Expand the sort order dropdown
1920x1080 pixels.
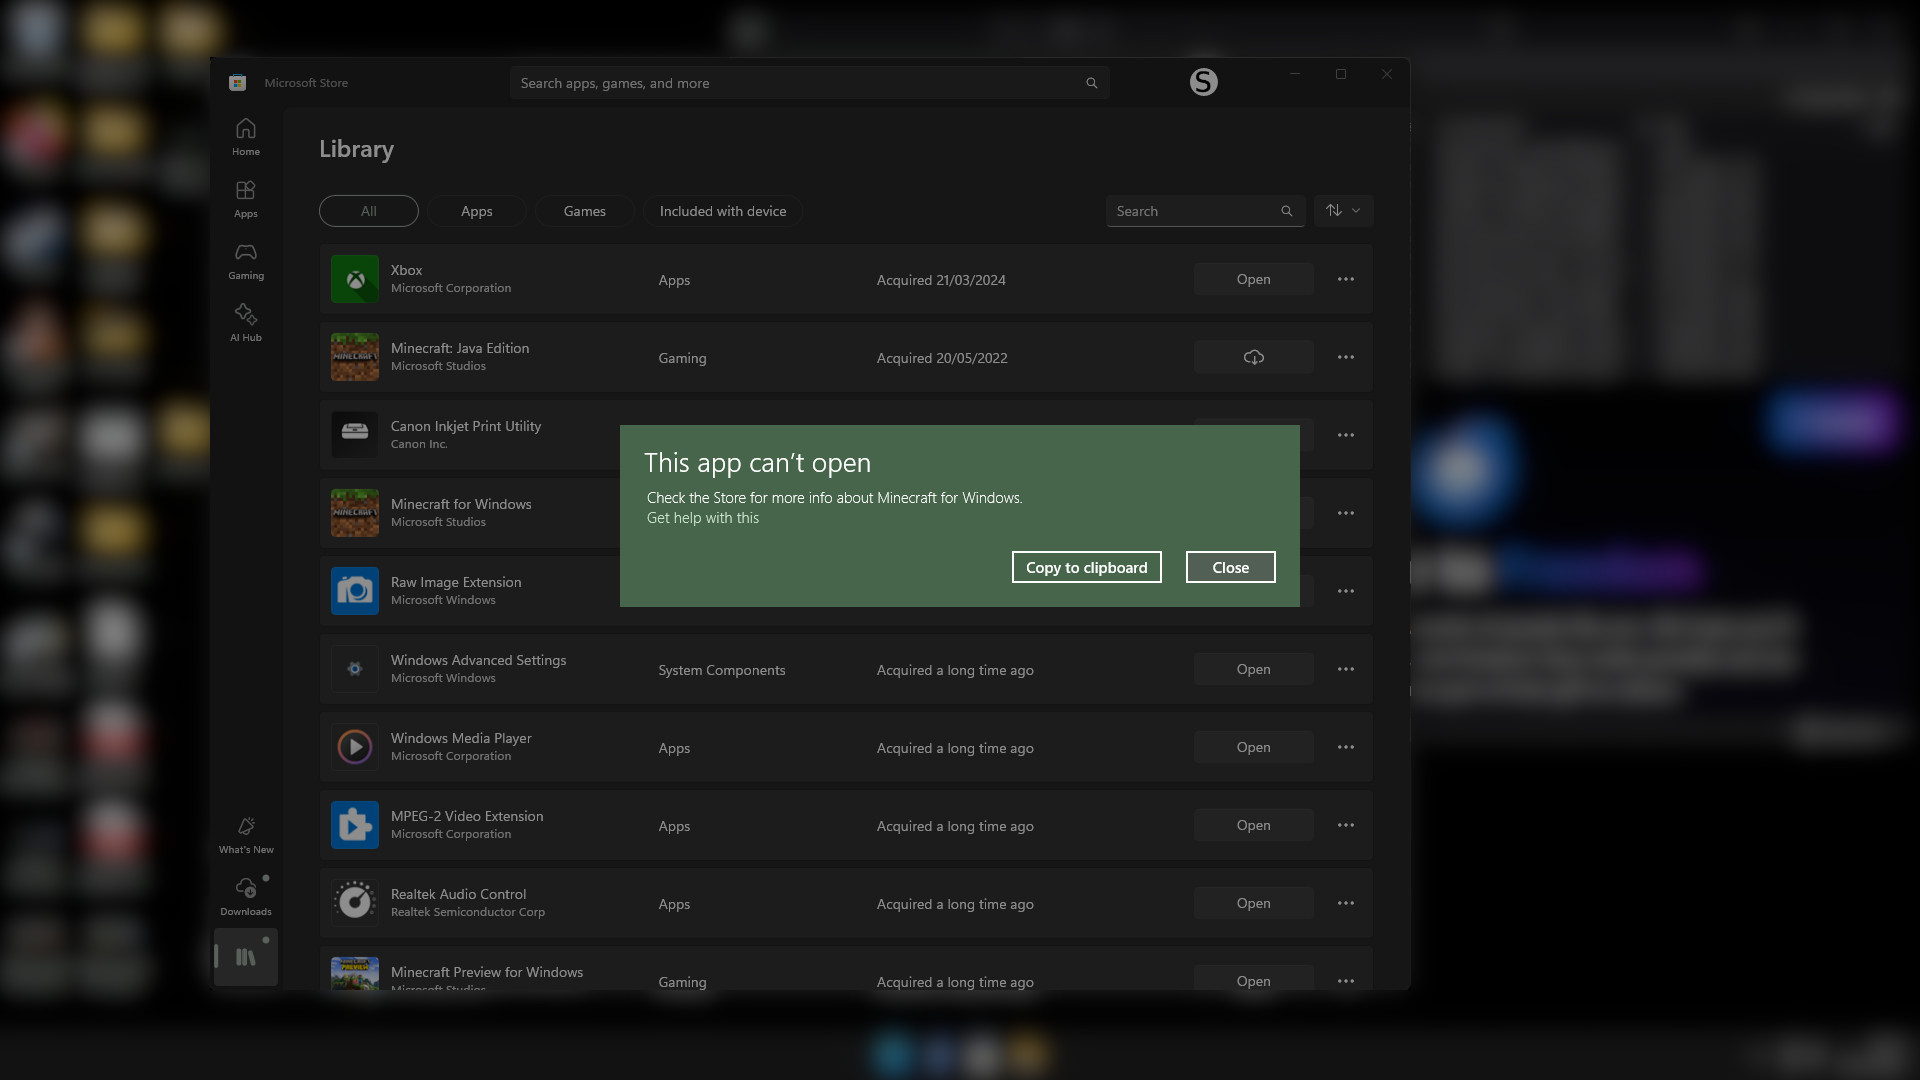coord(1343,211)
